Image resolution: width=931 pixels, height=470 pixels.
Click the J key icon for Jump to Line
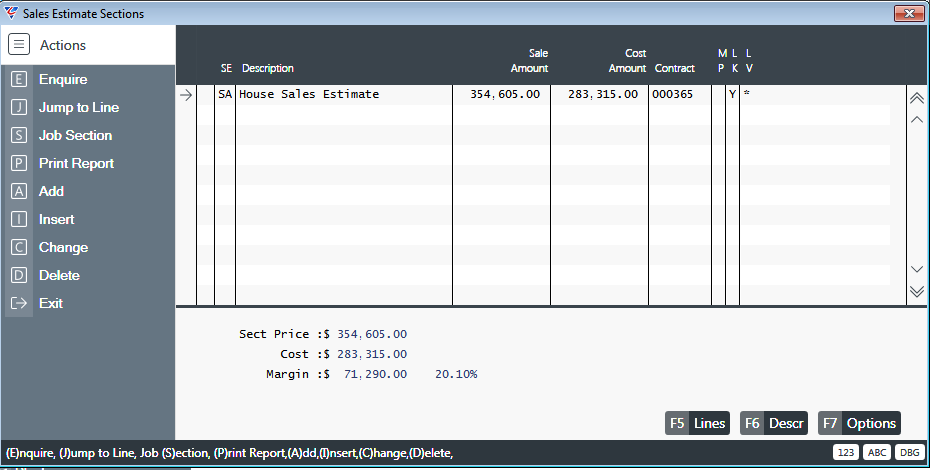(19, 107)
